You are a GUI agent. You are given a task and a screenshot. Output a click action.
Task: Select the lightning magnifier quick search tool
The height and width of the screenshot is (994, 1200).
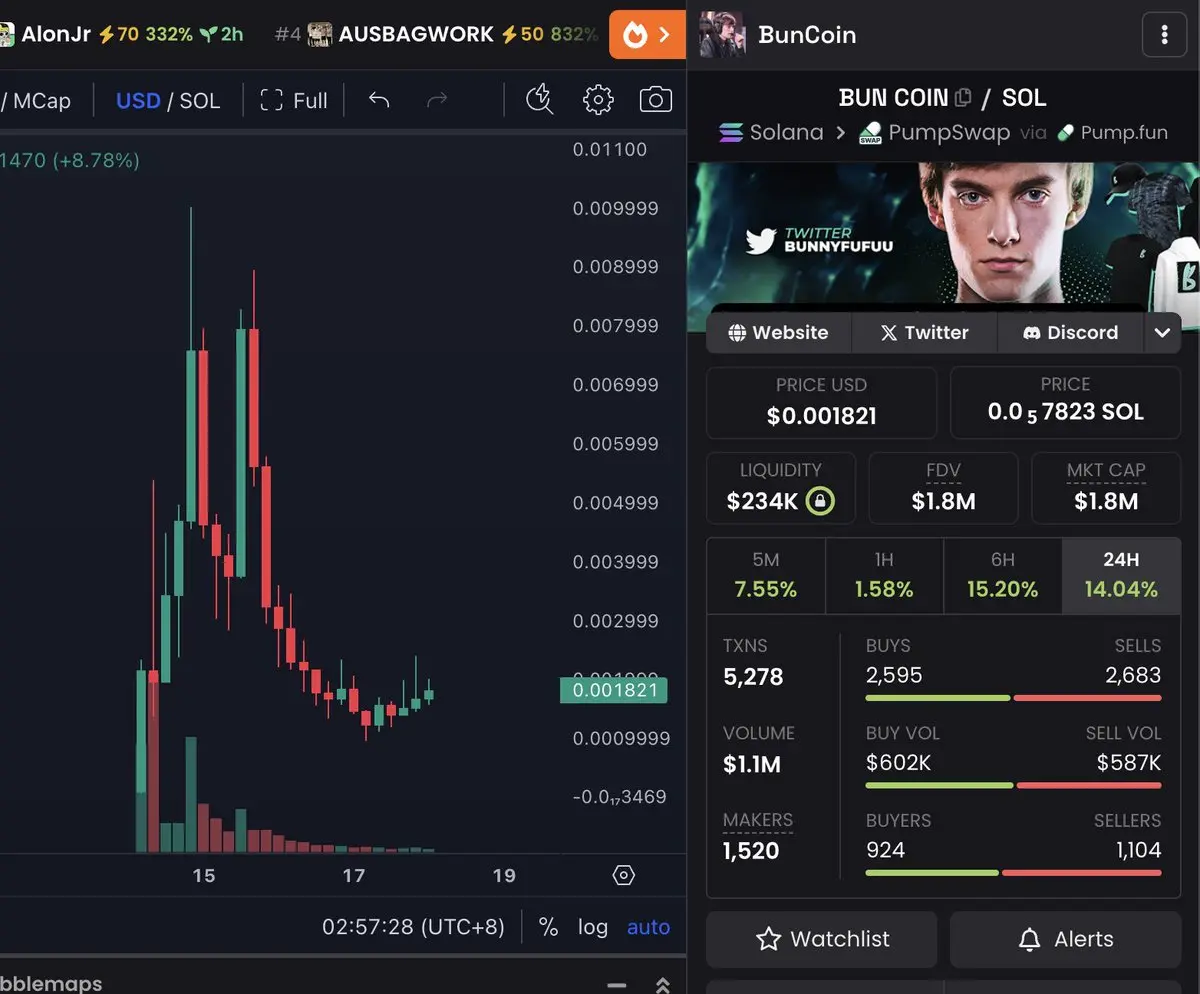click(539, 99)
